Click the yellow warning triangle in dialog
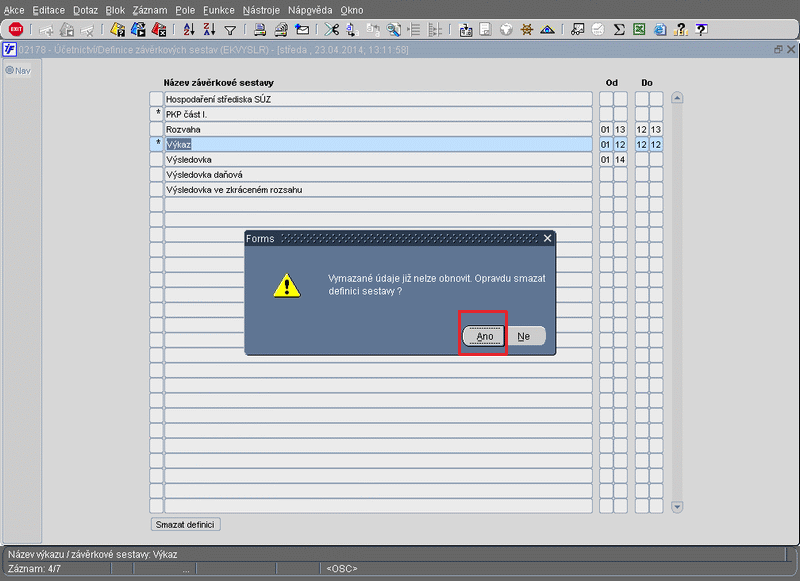This screenshot has width=800, height=581. pyautogui.click(x=287, y=286)
